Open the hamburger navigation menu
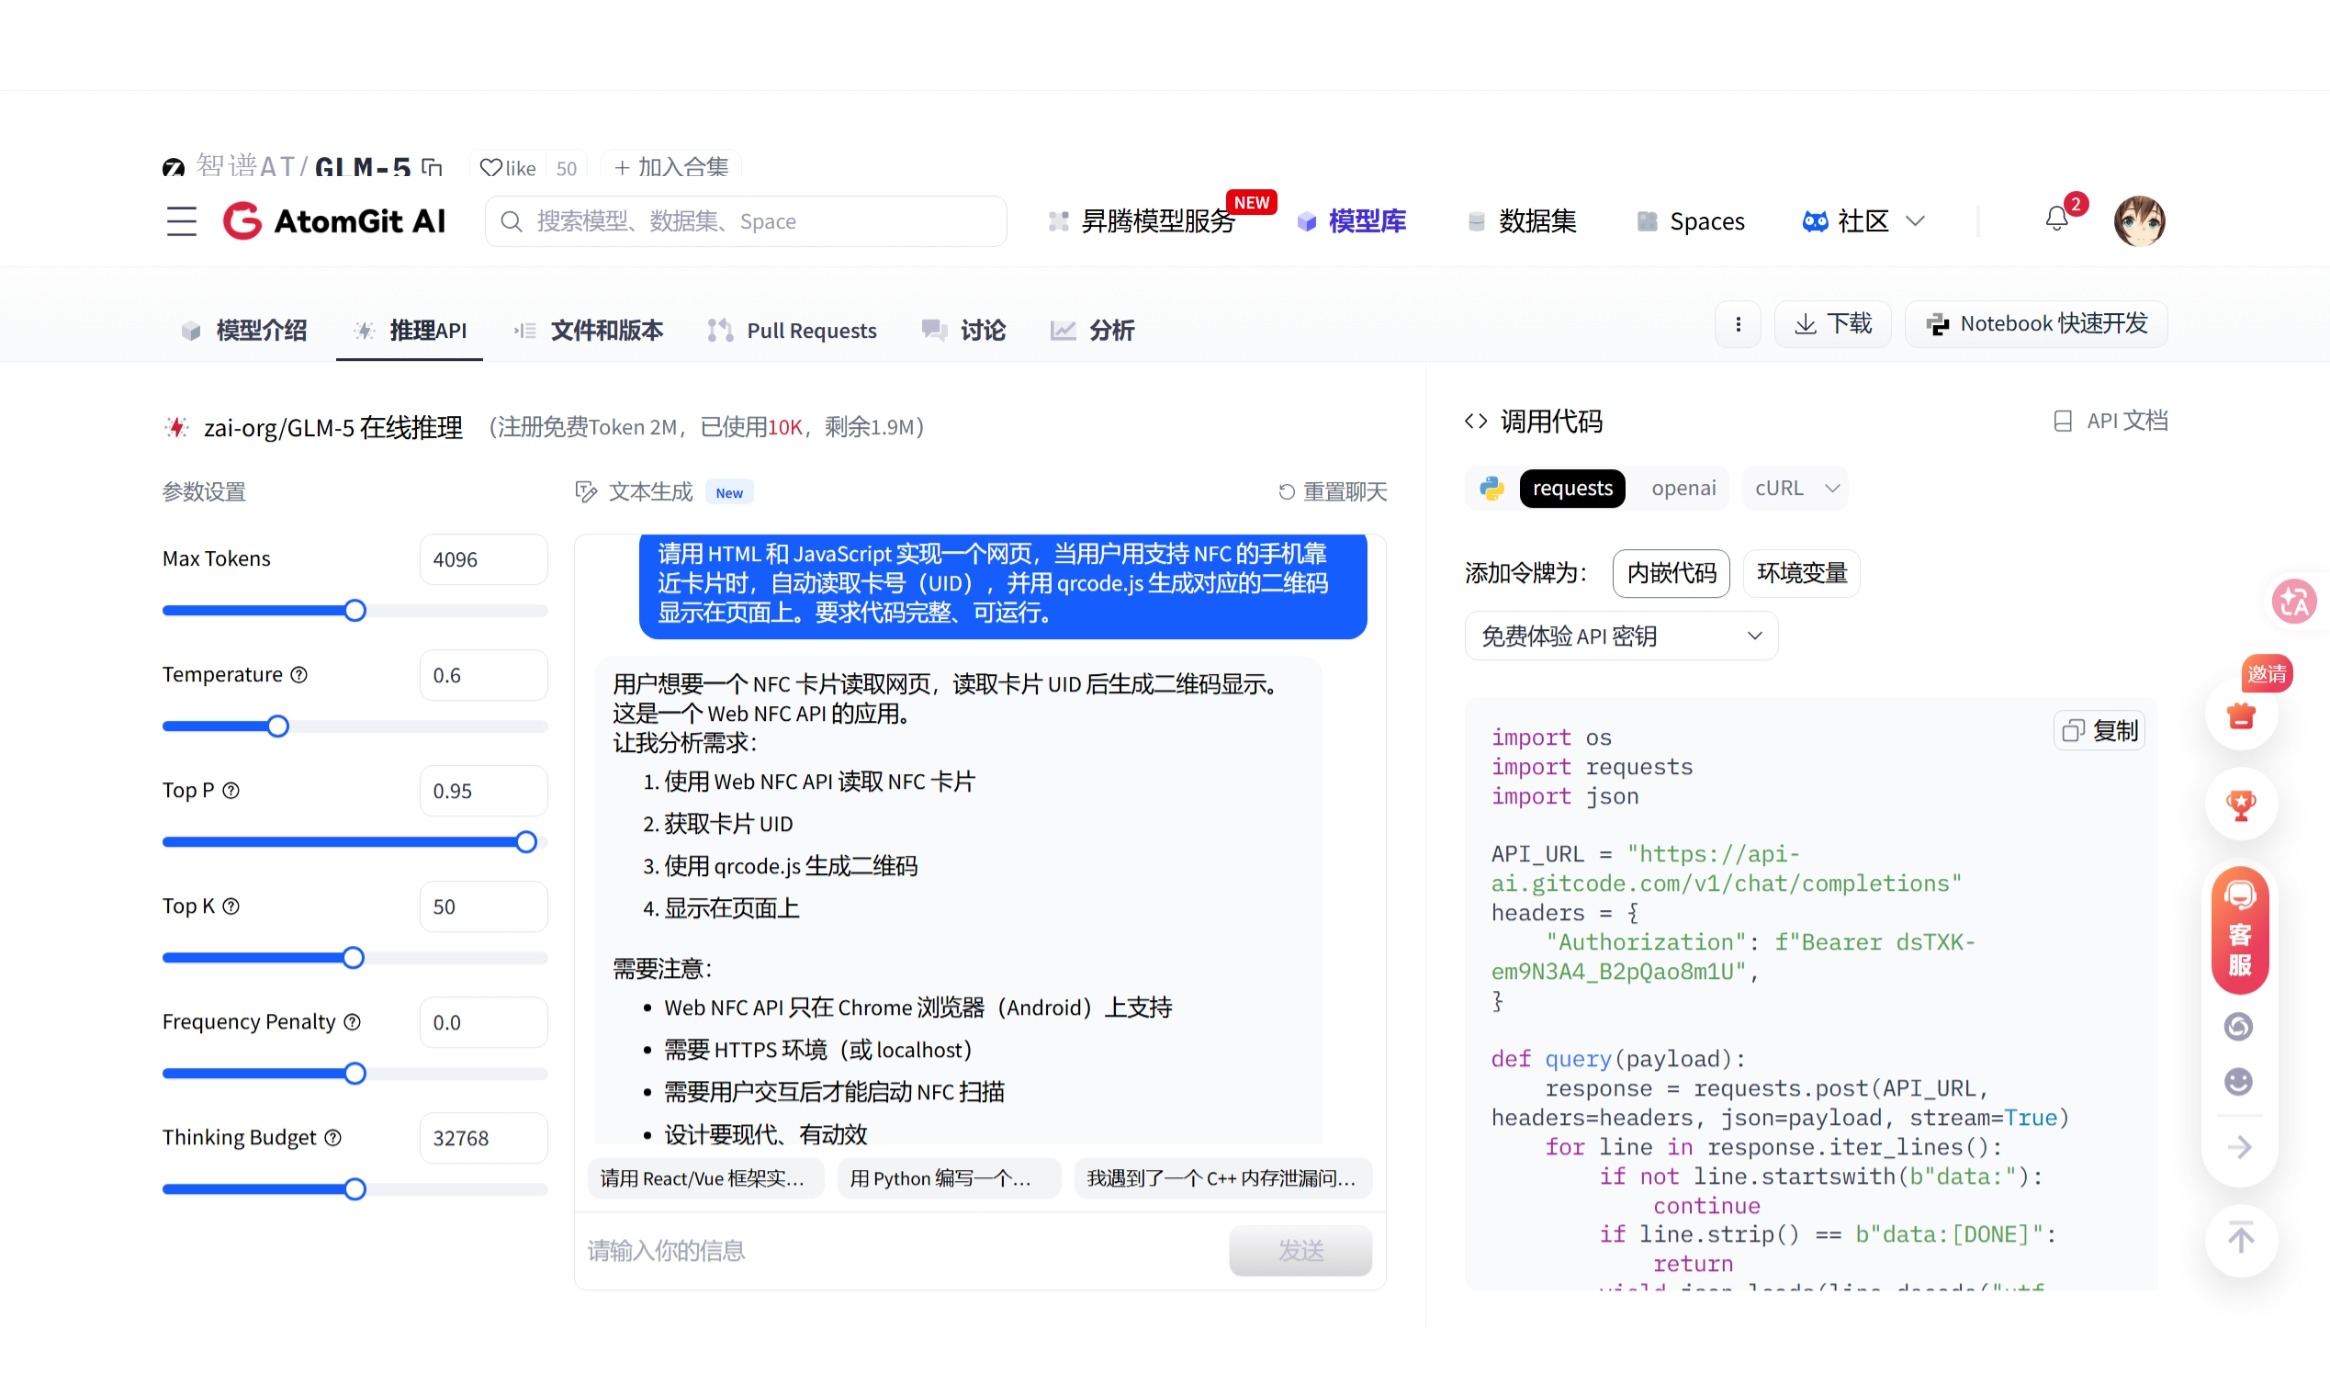 182,221
